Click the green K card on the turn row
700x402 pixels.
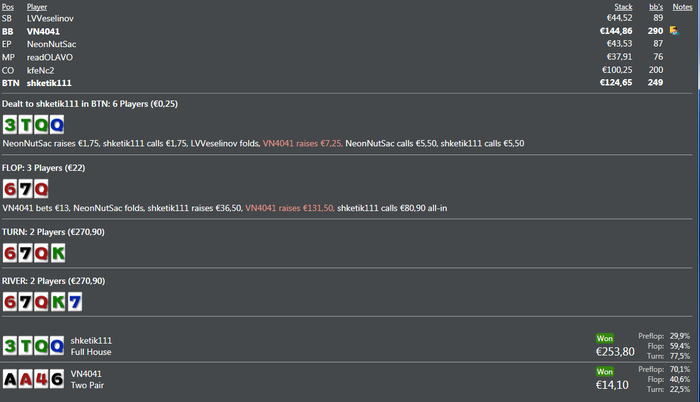click(56, 253)
